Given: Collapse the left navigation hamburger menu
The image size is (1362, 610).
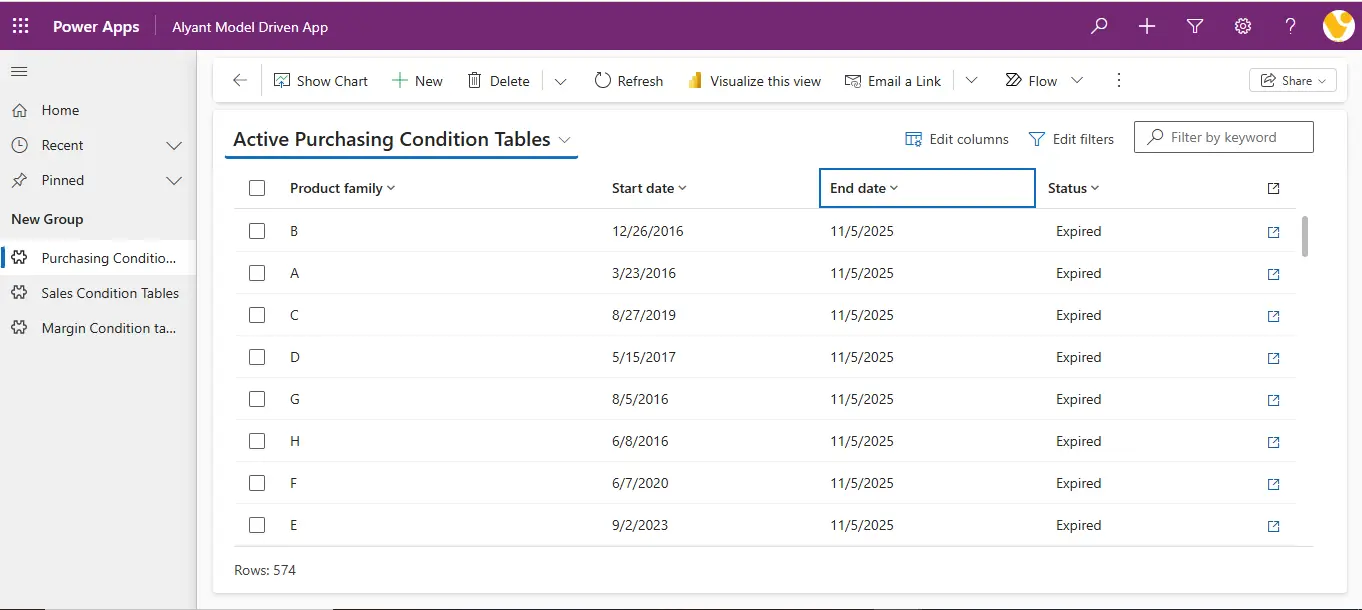Looking at the screenshot, I should click(19, 71).
